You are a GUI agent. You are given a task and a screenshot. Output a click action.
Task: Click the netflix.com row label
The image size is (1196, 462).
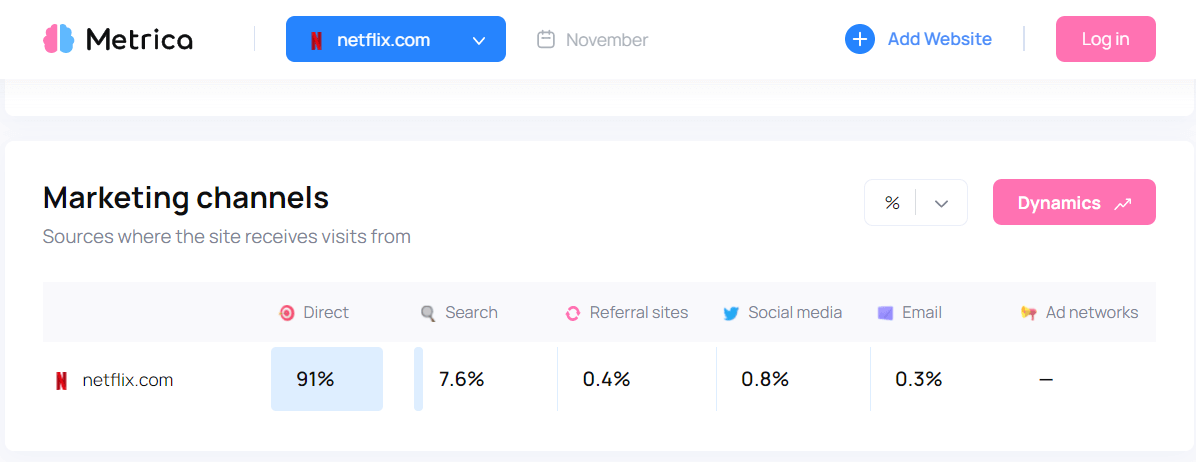[x=128, y=380]
